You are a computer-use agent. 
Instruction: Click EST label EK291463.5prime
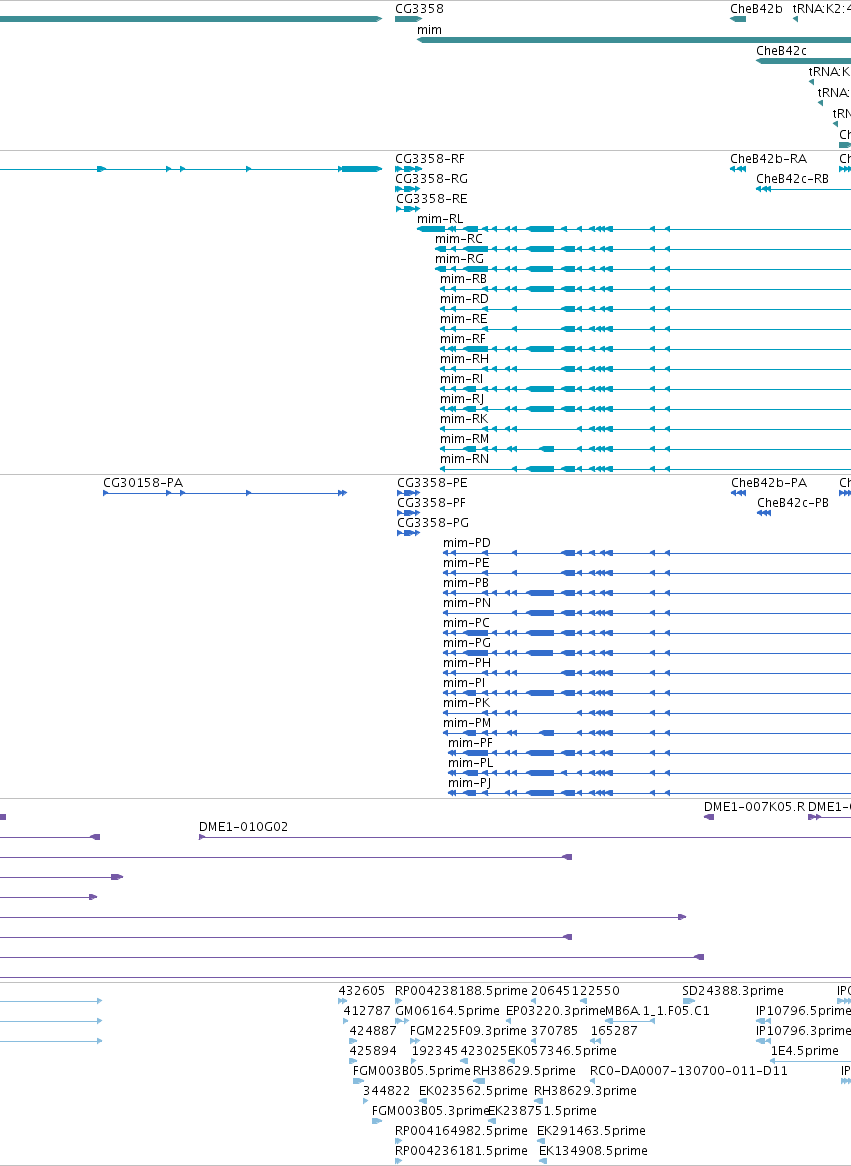coord(591,1131)
